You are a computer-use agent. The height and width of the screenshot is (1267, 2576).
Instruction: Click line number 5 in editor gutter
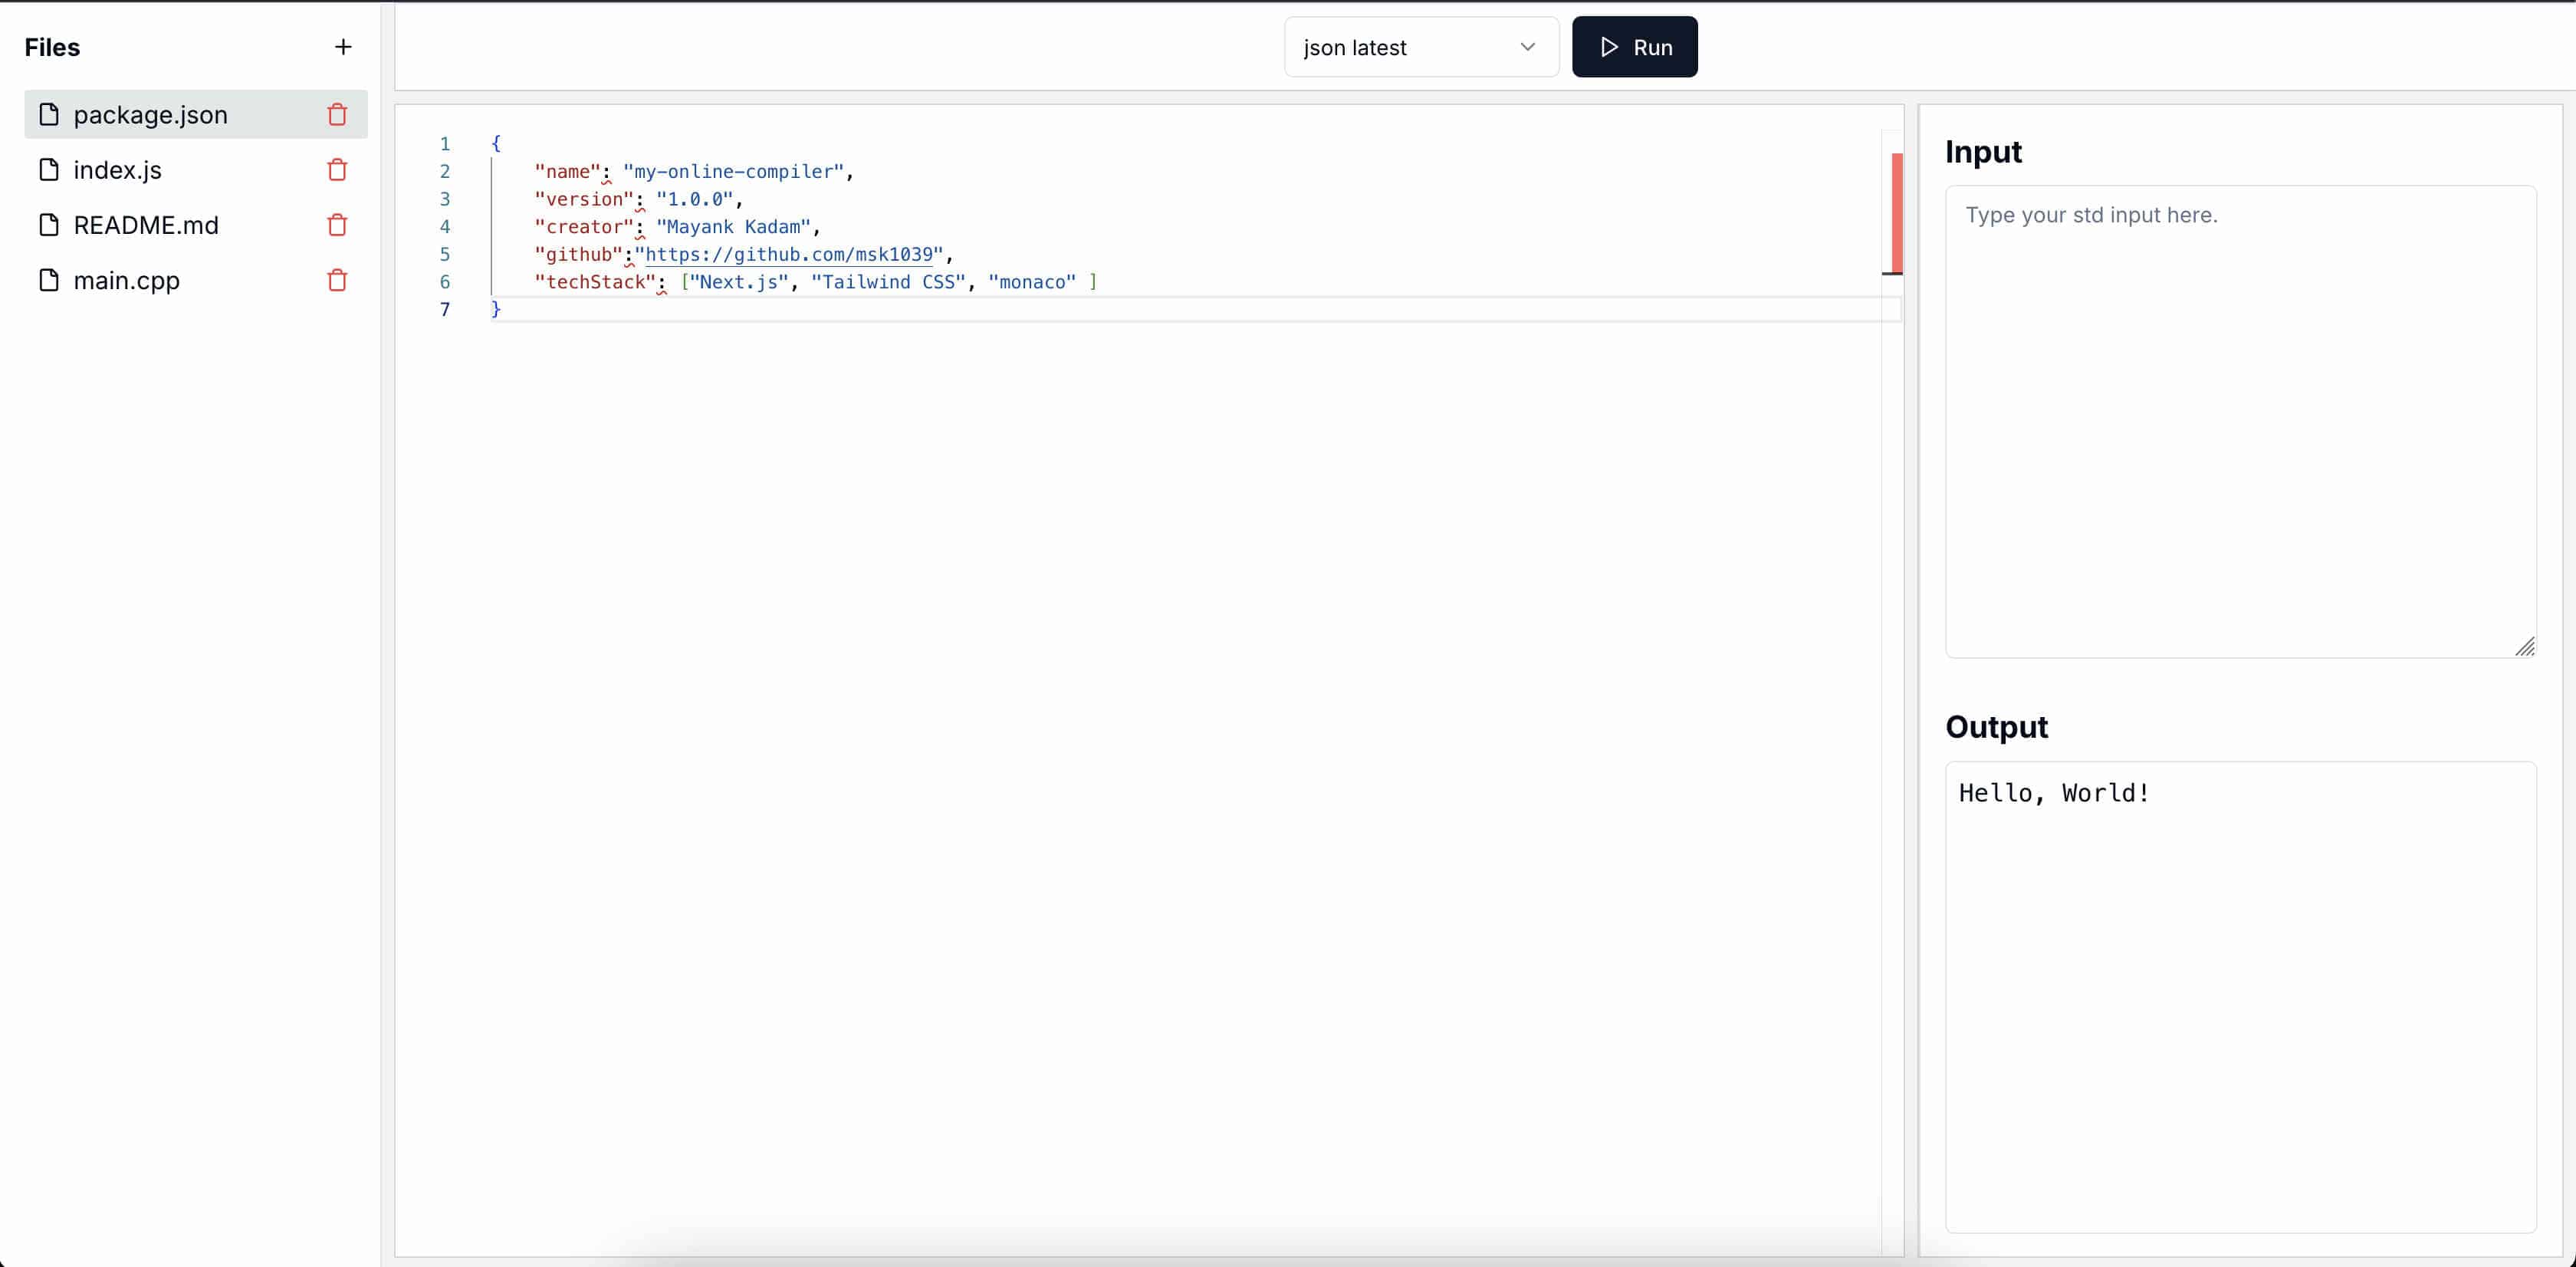pos(445,254)
